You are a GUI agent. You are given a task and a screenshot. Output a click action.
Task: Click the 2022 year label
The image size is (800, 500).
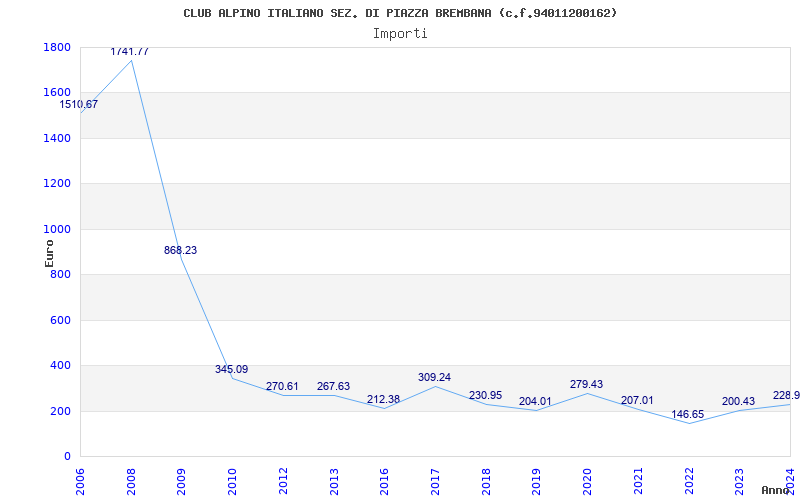[x=689, y=482]
